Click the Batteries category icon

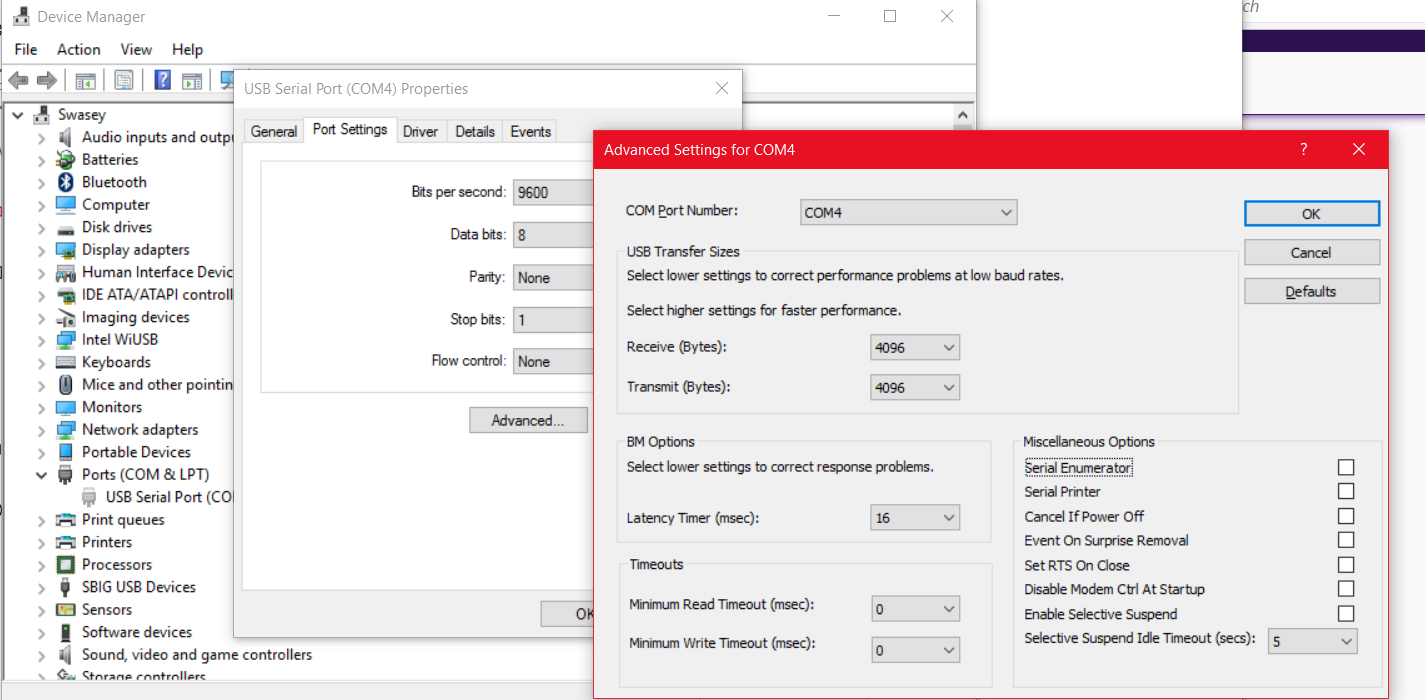click(66, 160)
